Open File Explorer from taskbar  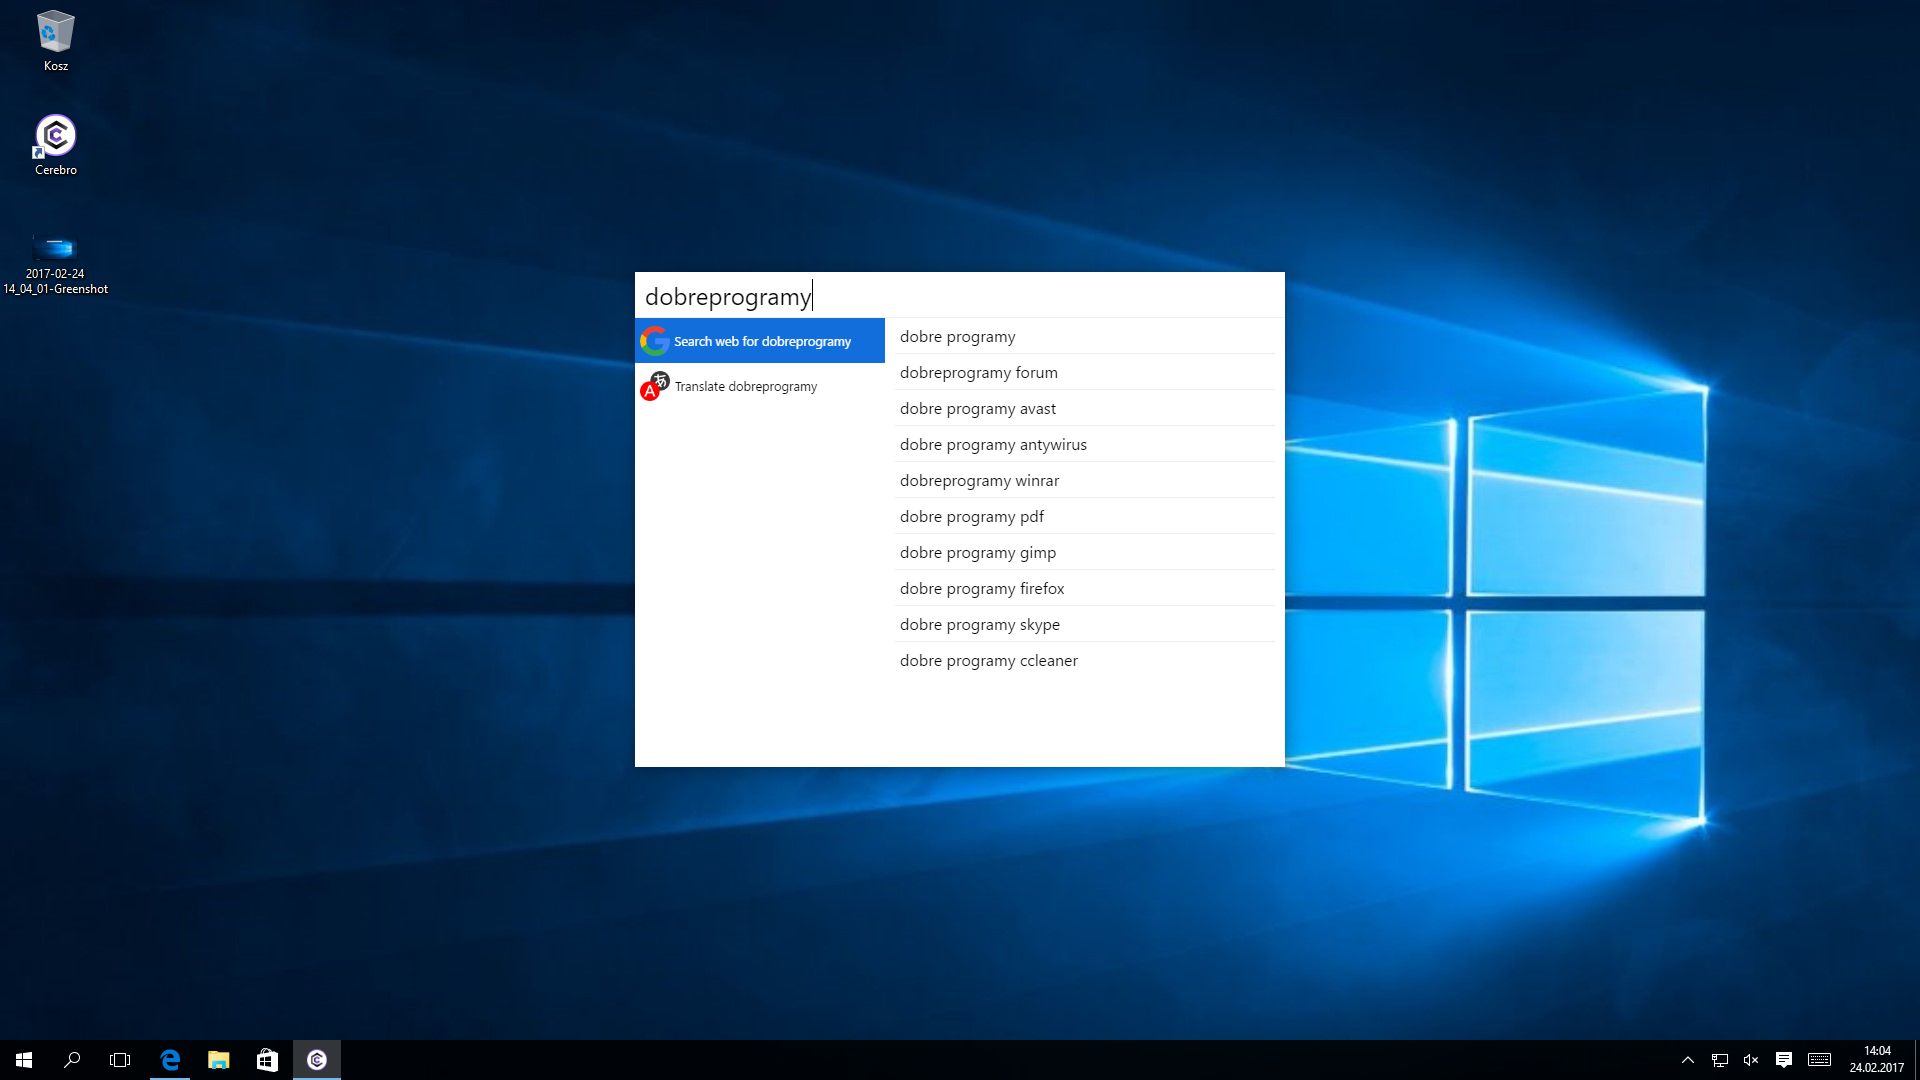coord(218,1060)
